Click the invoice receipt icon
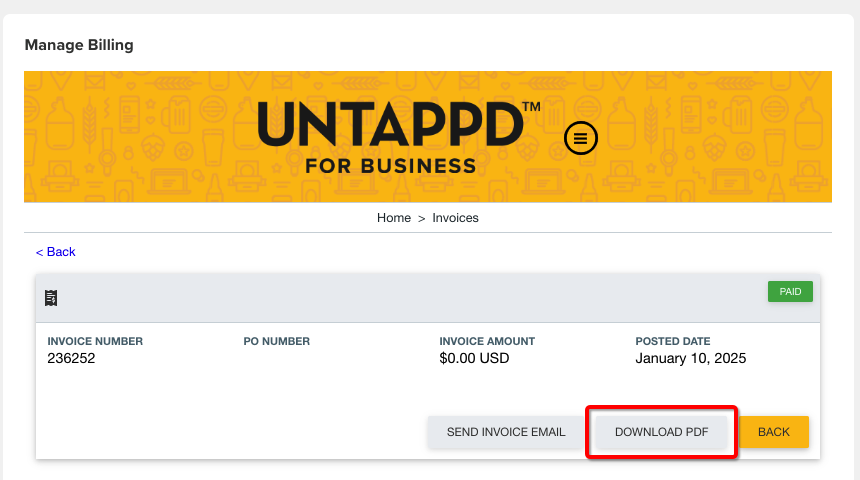This screenshot has width=860, height=480. coord(51,298)
